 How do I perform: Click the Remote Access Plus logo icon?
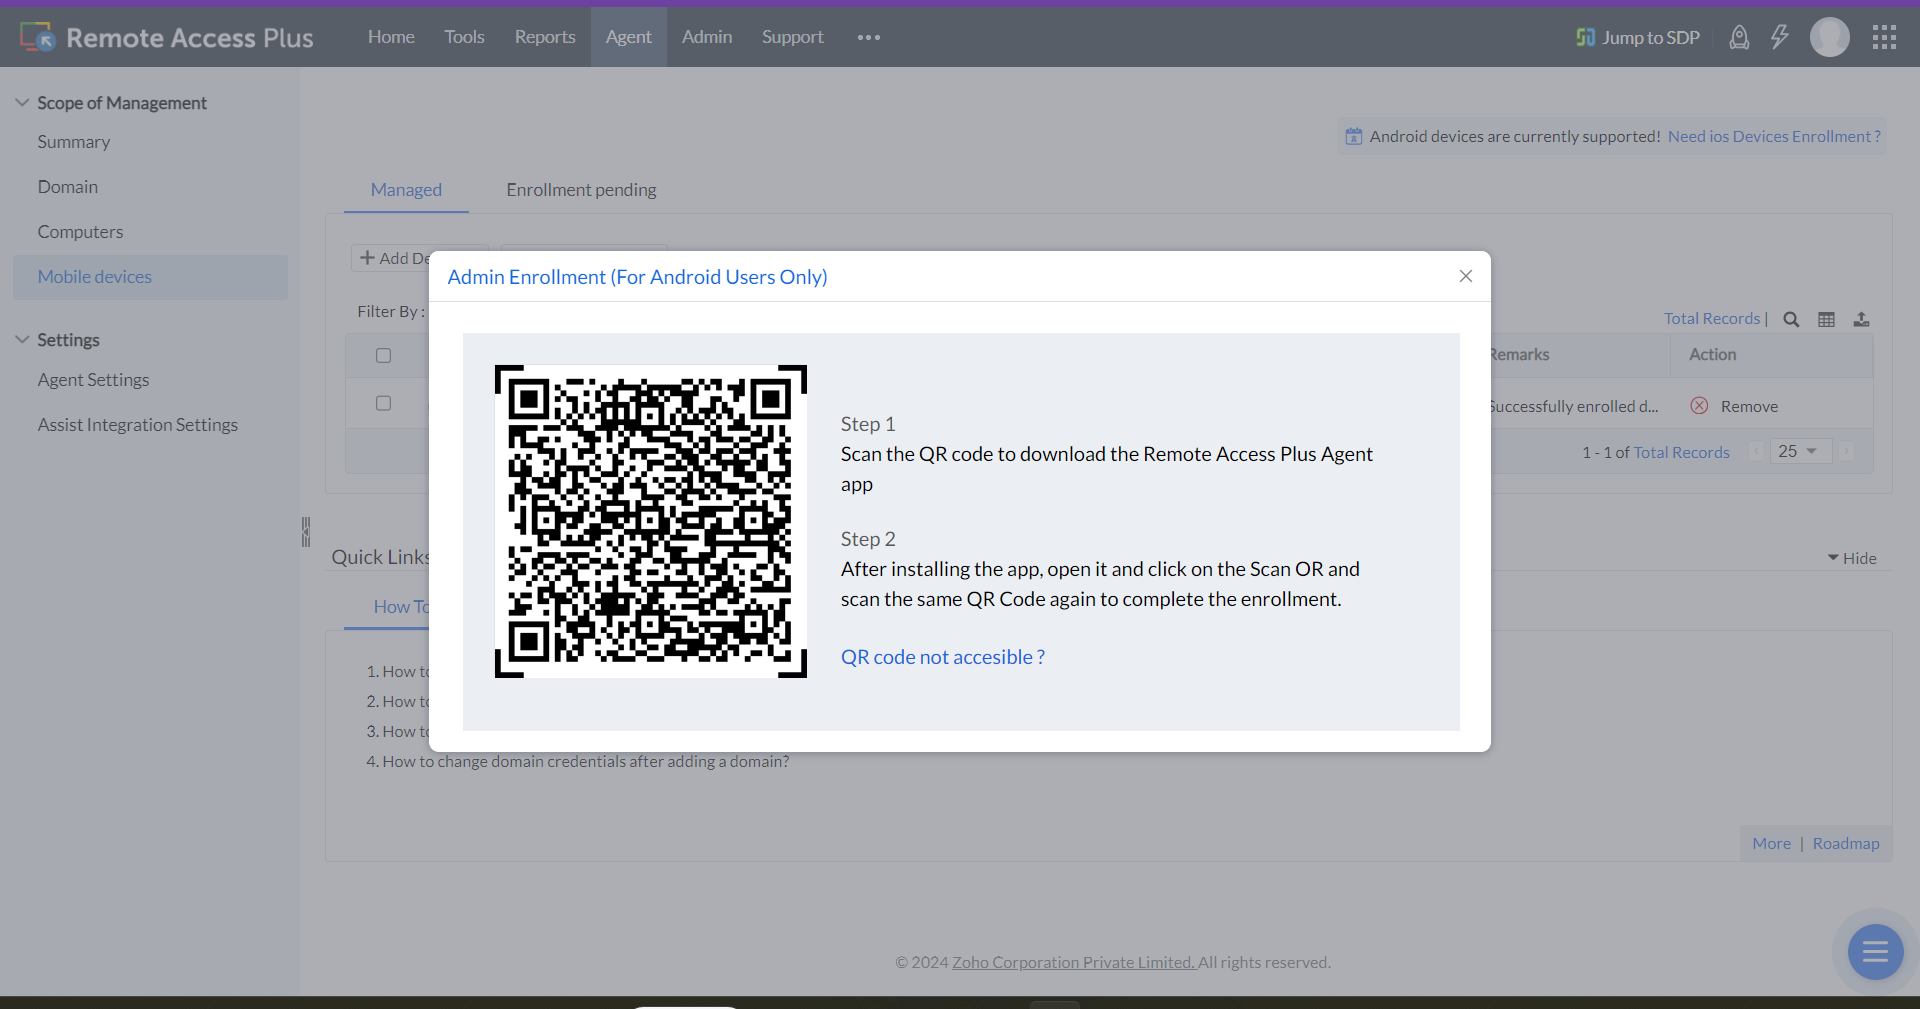click(x=38, y=37)
